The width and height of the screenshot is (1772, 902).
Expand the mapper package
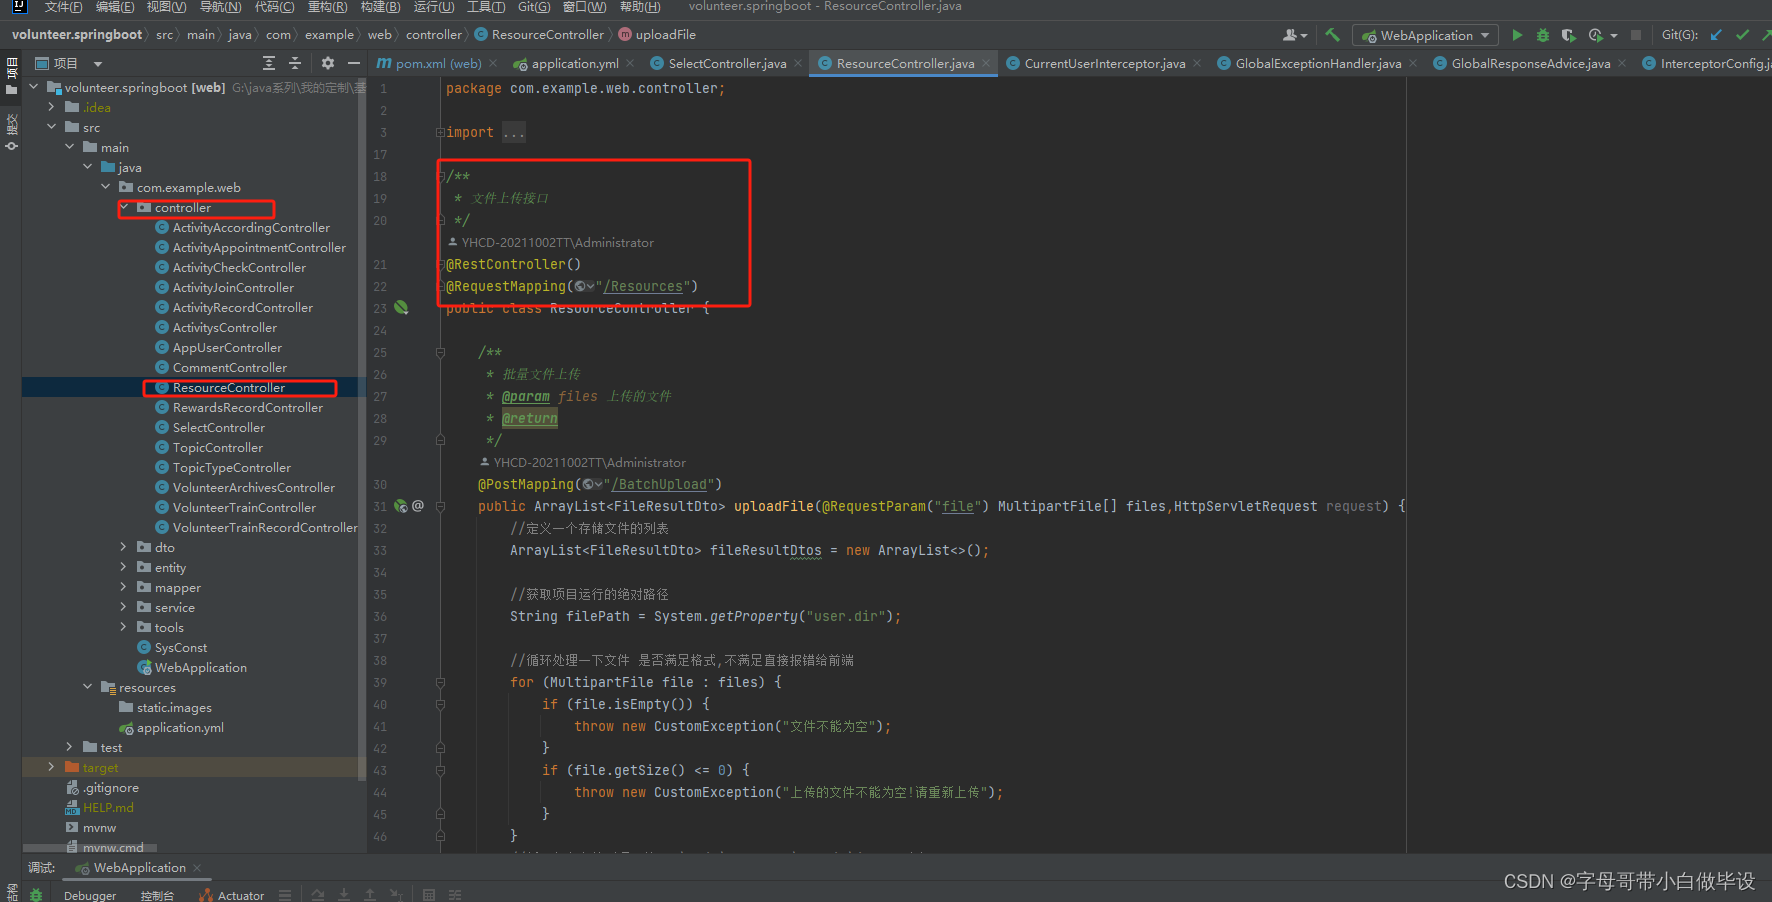click(x=123, y=587)
